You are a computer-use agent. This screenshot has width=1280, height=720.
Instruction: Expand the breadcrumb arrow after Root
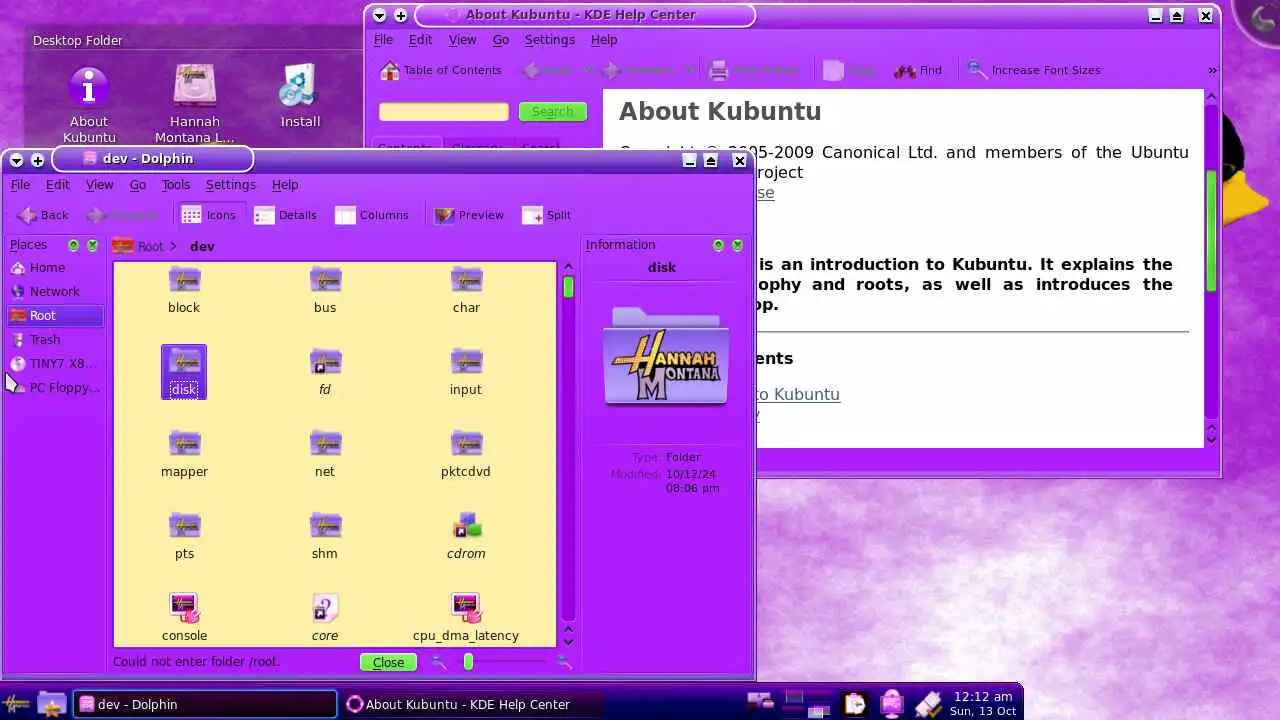click(173, 246)
